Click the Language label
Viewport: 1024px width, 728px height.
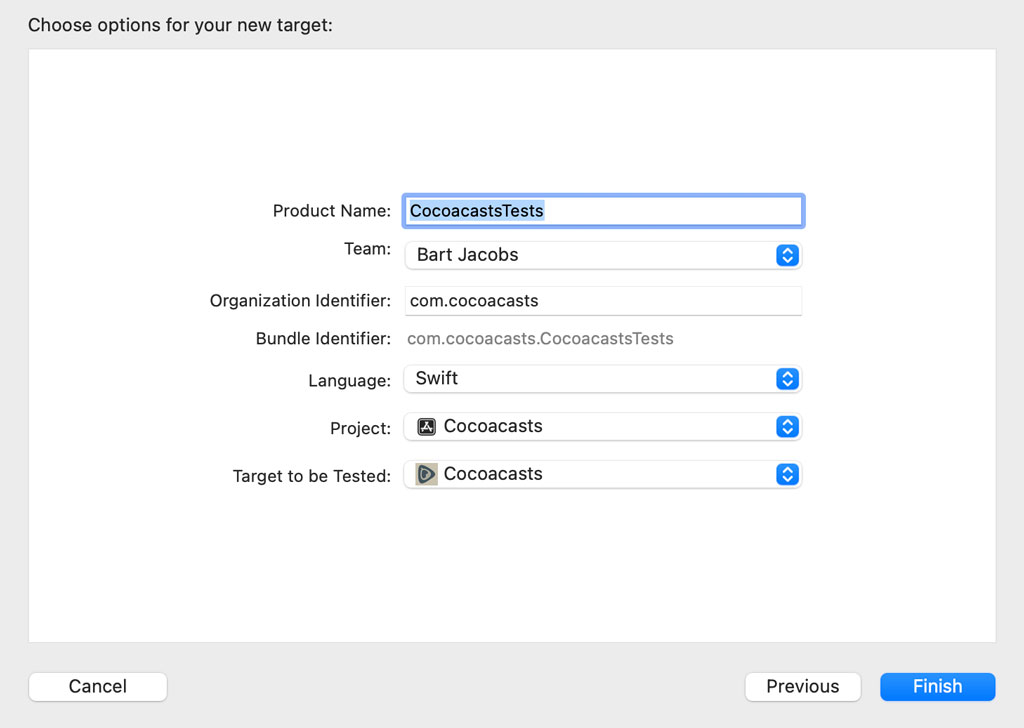coord(349,381)
